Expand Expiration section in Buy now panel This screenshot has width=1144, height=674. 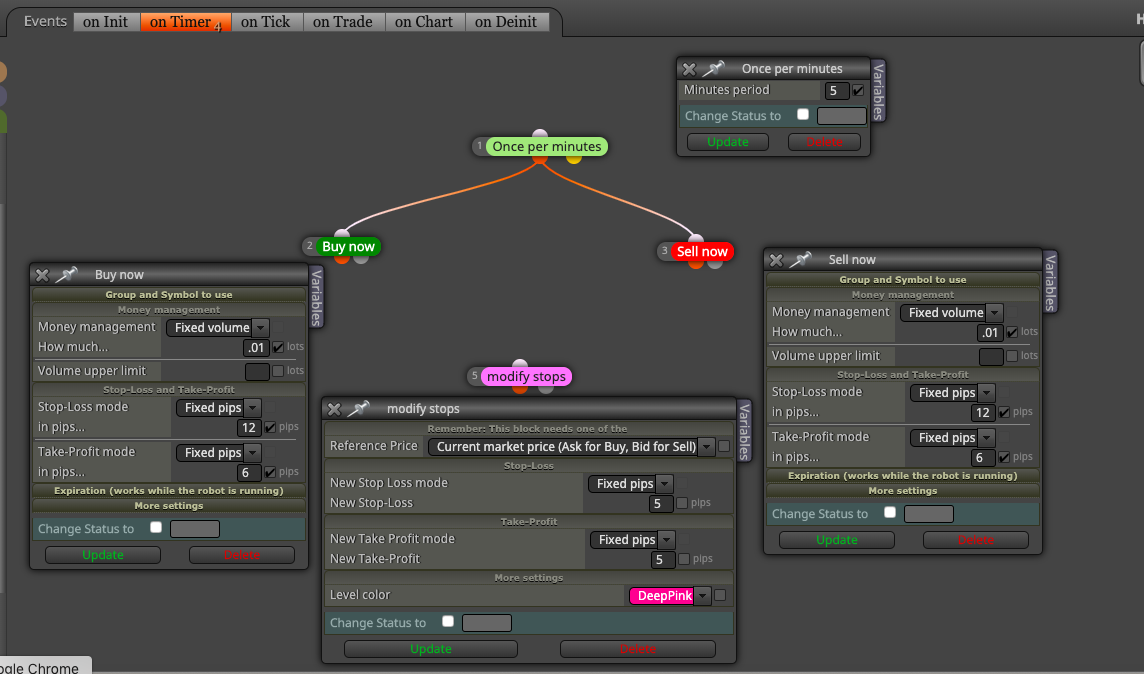(169, 491)
